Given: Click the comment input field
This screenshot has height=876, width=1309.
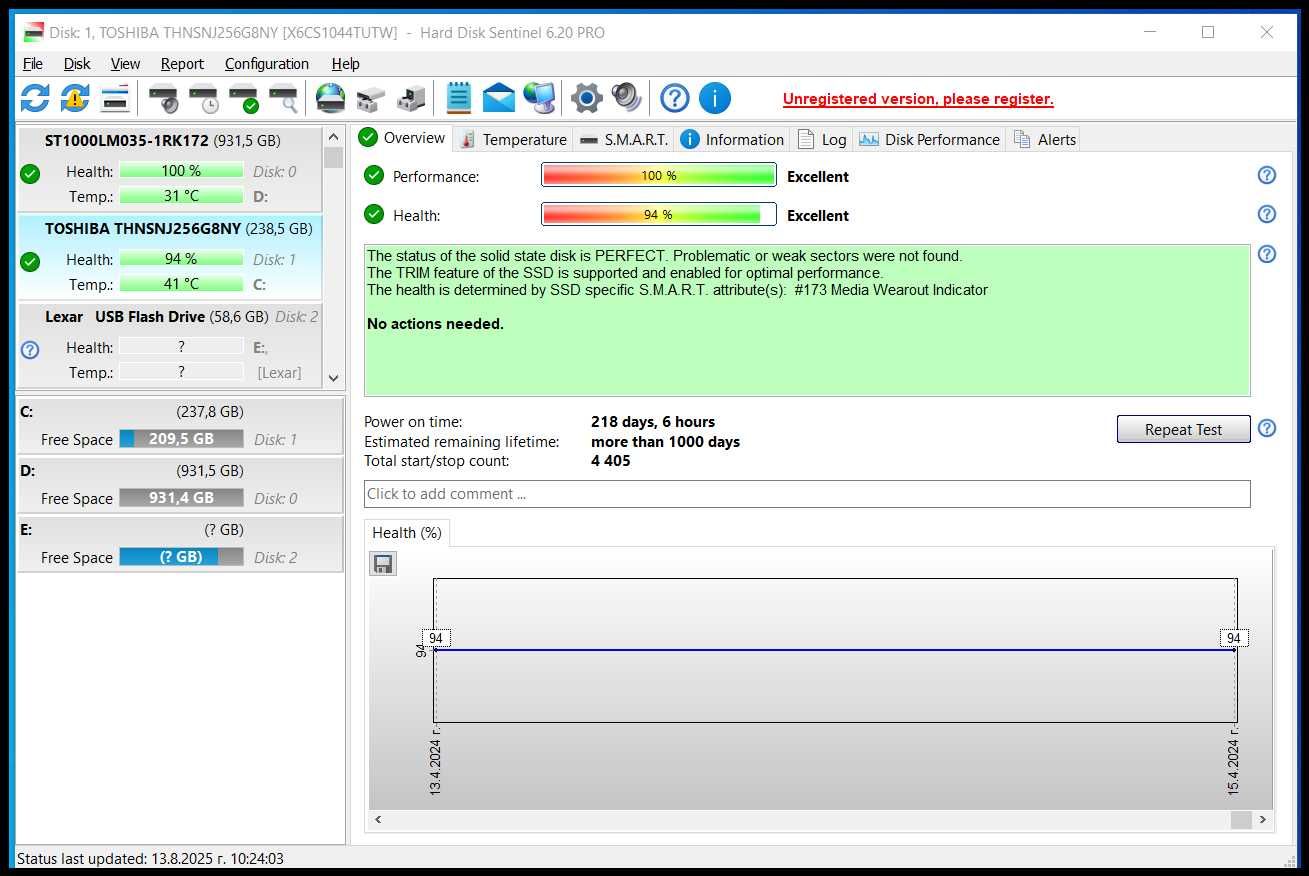Looking at the screenshot, I should 807,493.
